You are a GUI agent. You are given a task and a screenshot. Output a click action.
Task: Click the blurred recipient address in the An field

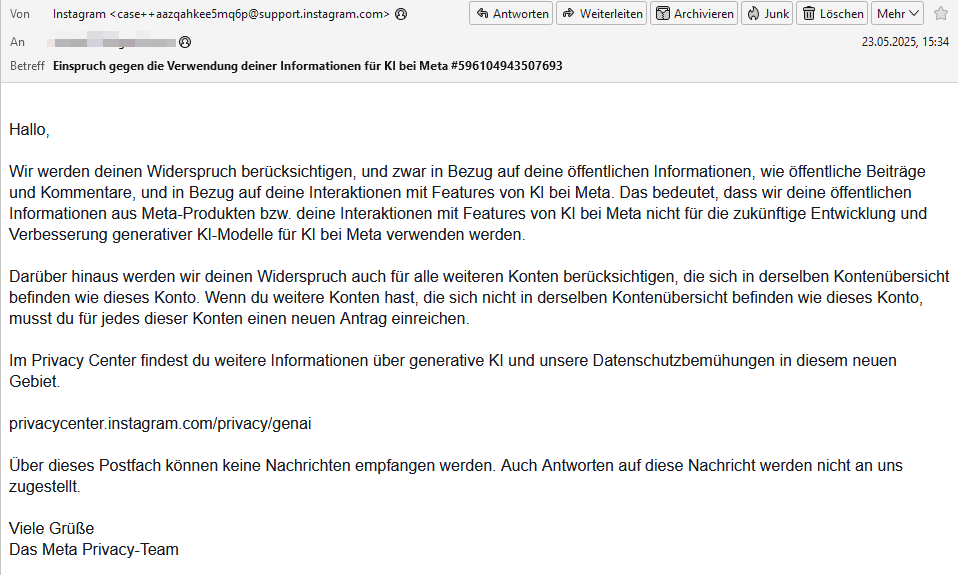tap(112, 42)
